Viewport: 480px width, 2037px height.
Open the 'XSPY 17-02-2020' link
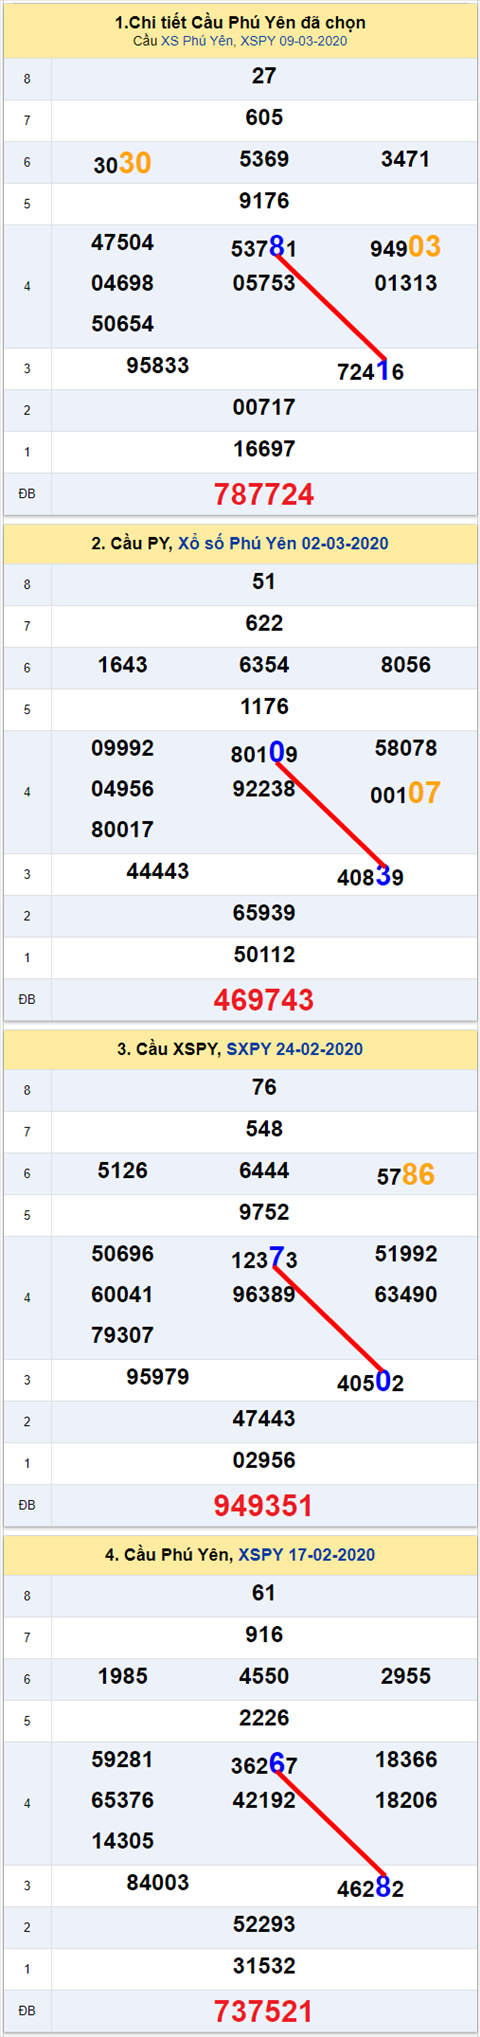coord(307,1555)
